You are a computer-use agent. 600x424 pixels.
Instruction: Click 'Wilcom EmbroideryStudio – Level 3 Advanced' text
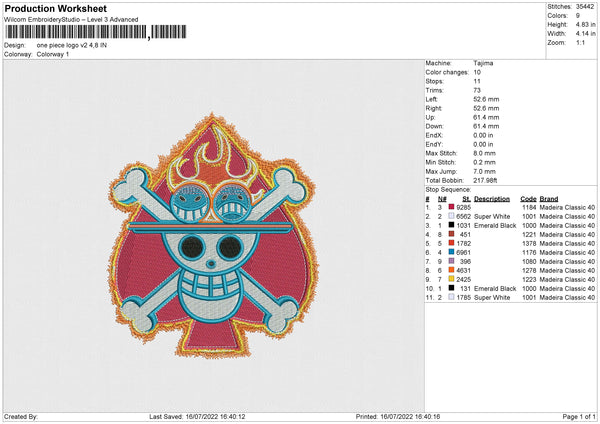click(x=71, y=20)
